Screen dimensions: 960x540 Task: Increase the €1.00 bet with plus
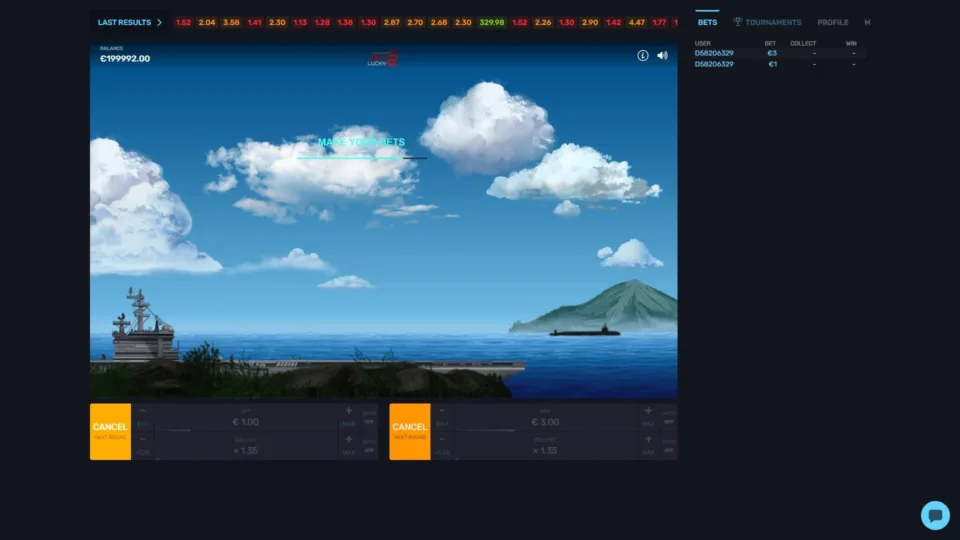[349, 411]
